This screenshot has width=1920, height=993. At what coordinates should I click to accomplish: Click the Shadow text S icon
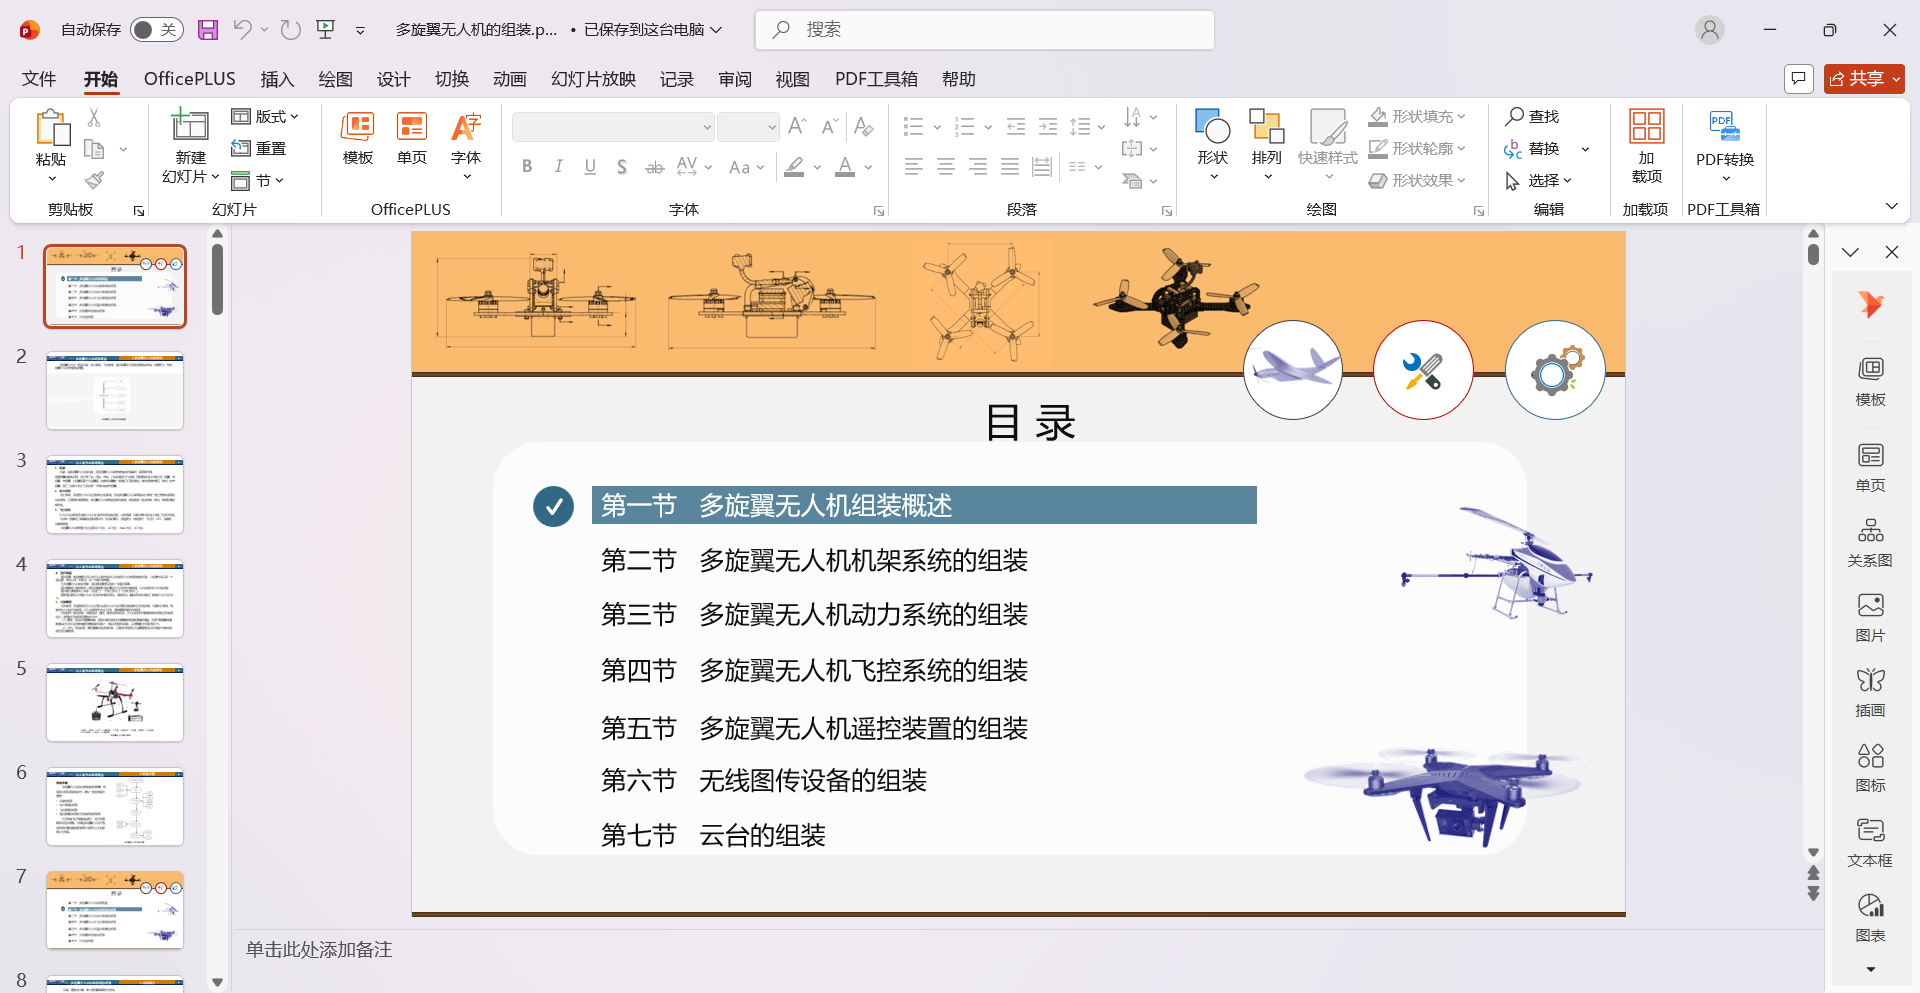click(622, 167)
